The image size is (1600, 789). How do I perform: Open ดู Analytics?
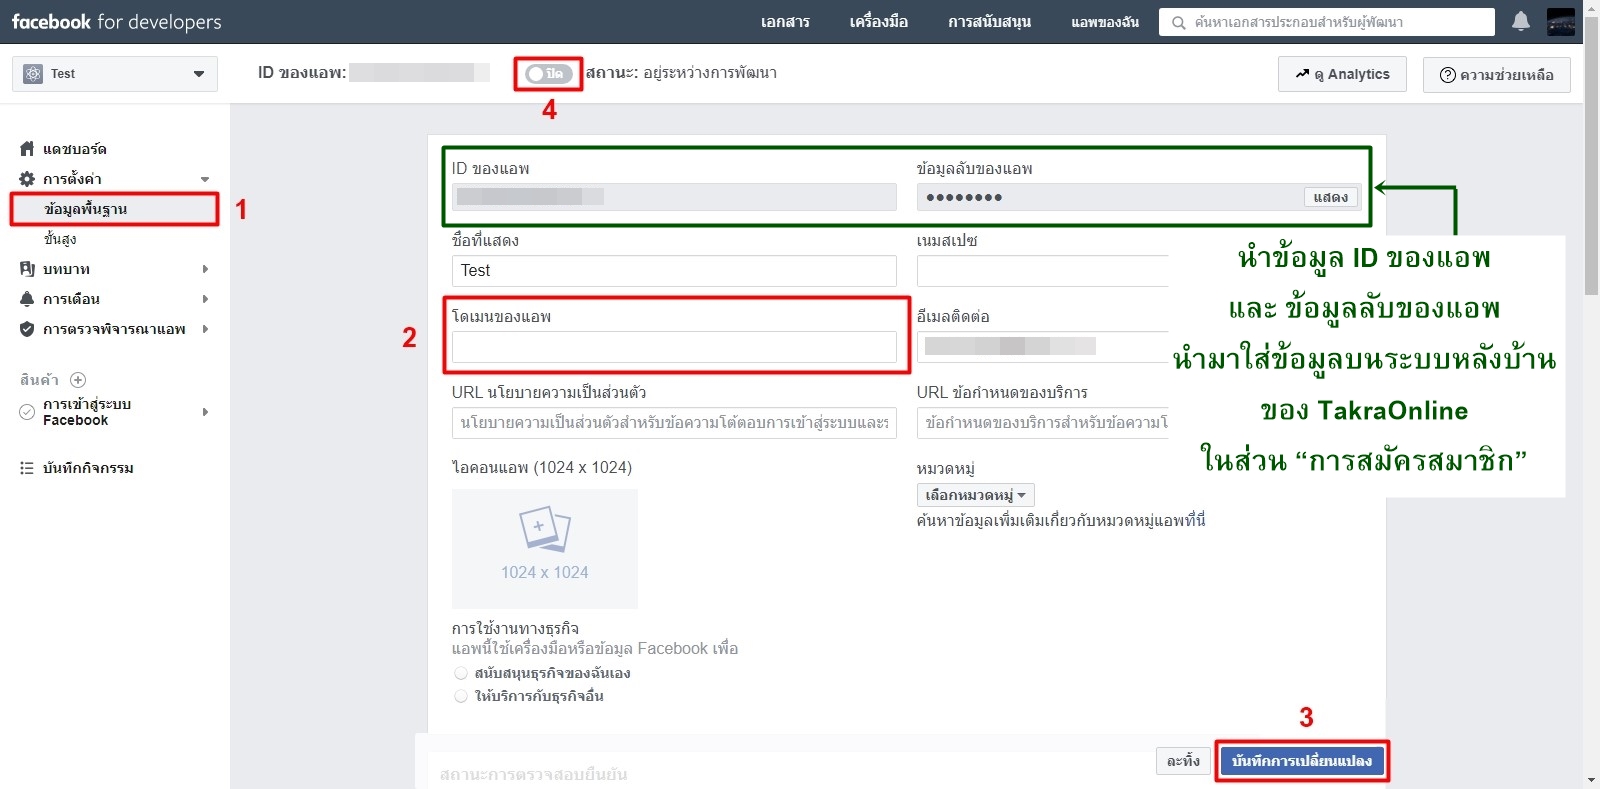[x=1342, y=74]
